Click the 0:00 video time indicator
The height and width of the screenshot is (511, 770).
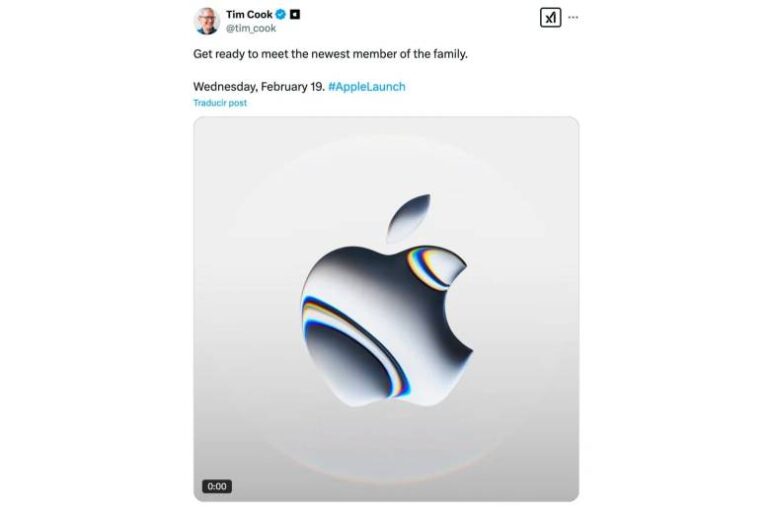click(x=217, y=486)
